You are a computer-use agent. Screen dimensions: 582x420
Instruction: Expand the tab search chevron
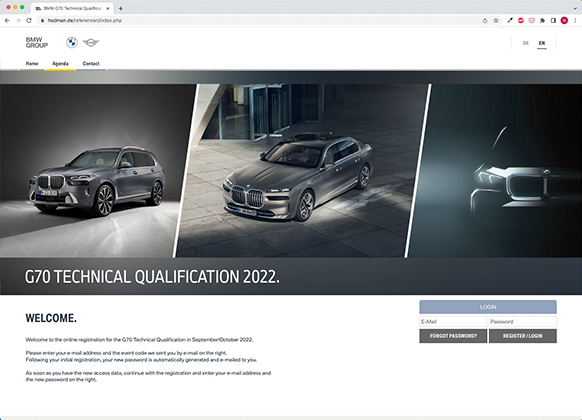(x=575, y=8)
